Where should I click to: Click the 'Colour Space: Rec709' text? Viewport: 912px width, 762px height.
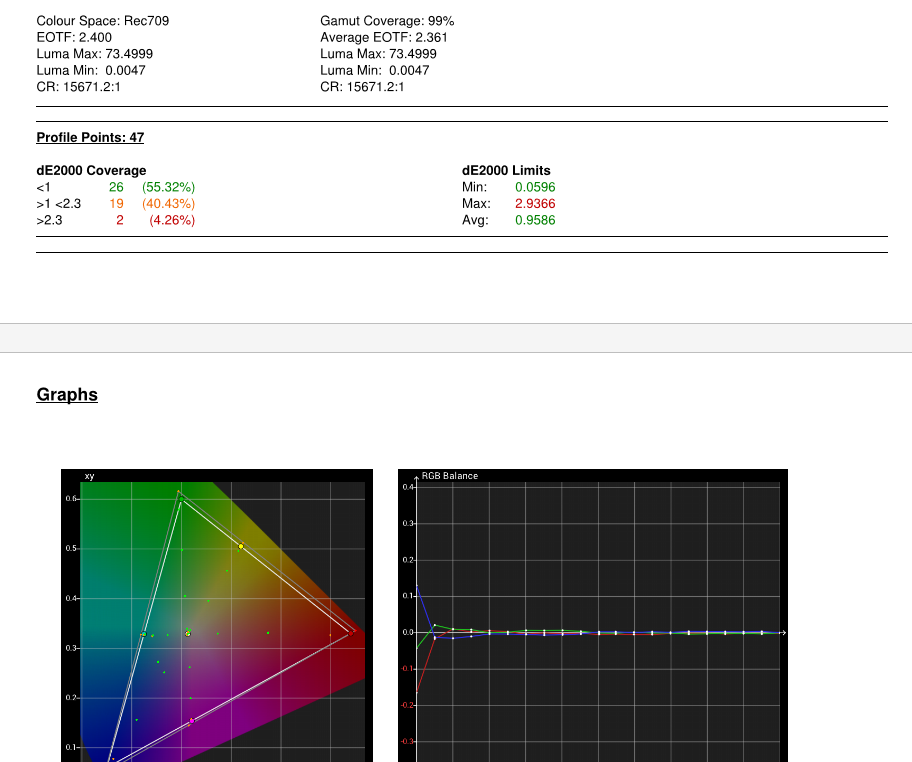coord(103,21)
